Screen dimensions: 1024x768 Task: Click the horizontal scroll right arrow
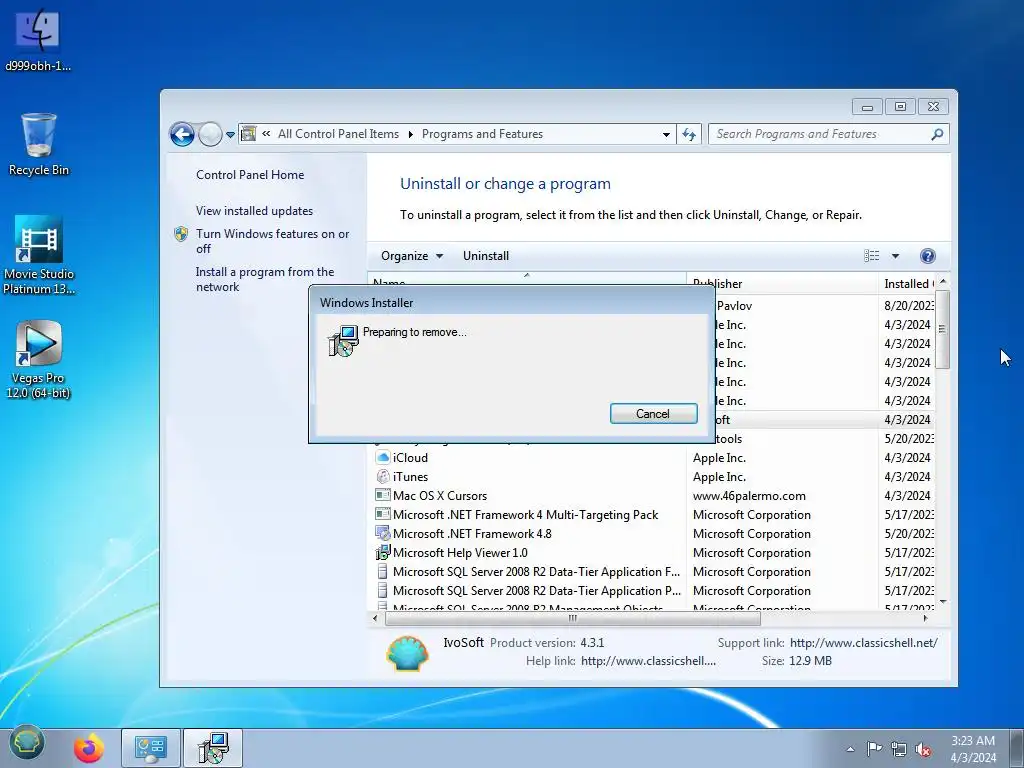pos(925,618)
